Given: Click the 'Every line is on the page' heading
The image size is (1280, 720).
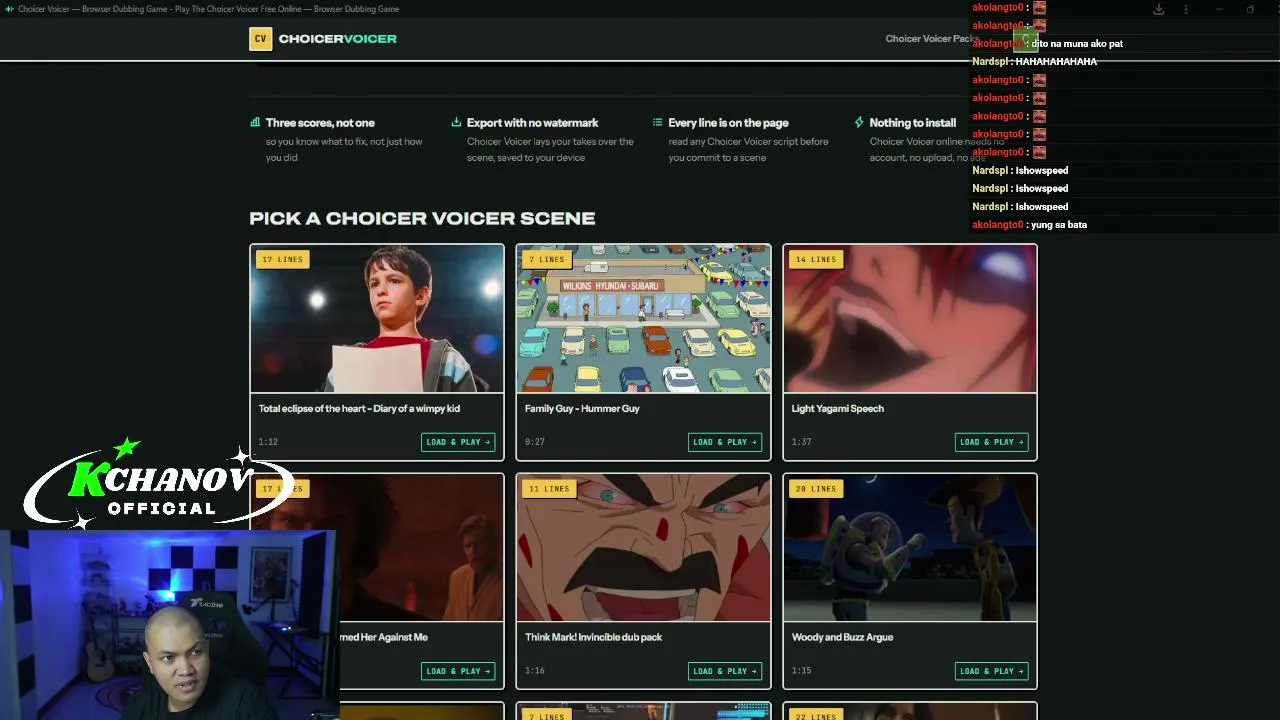Looking at the screenshot, I should pyautogui.click(x=728, y=123).
